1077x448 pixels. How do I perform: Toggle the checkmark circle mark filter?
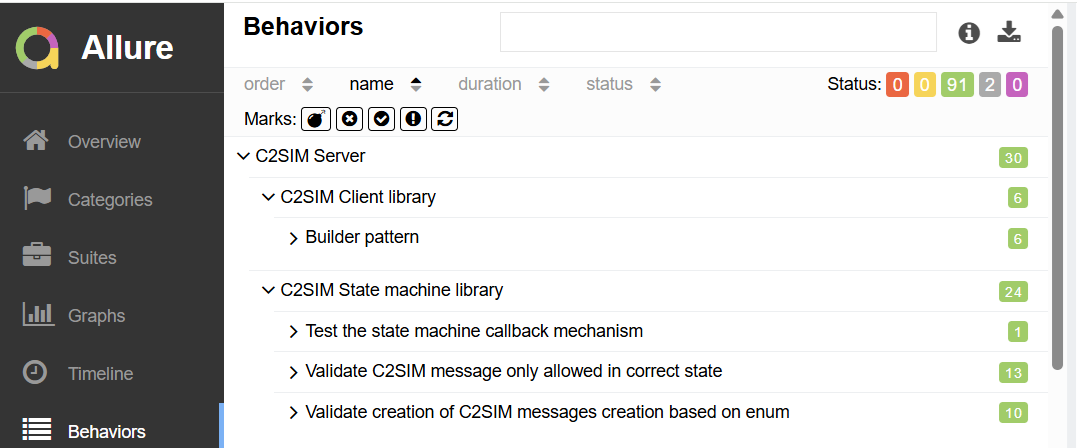(381, 119)
